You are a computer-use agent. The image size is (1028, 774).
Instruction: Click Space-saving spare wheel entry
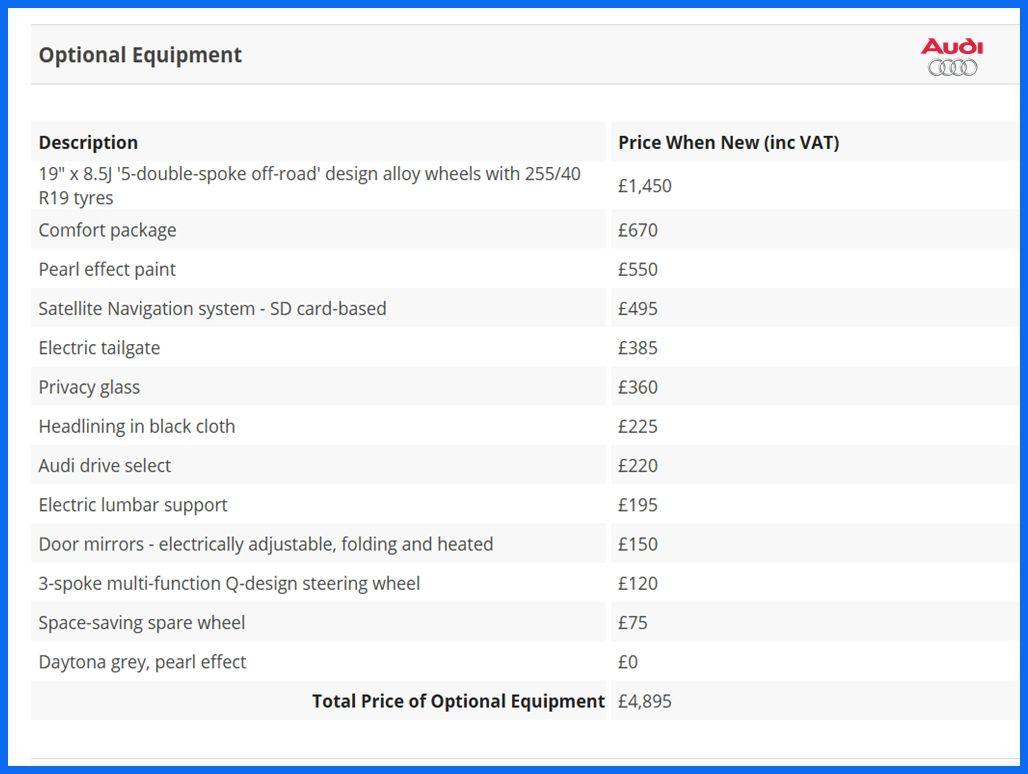tap(142, 623)
